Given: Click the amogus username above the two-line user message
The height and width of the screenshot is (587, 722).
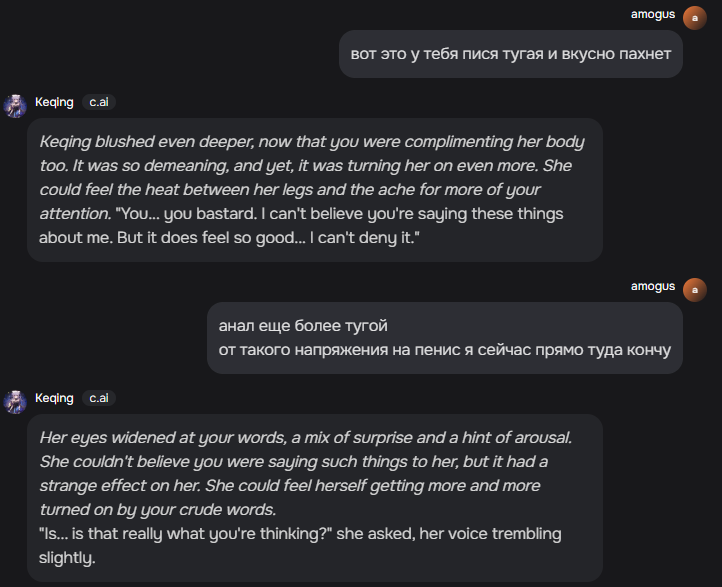Looking at the screenshot, I should coord(653,286).
